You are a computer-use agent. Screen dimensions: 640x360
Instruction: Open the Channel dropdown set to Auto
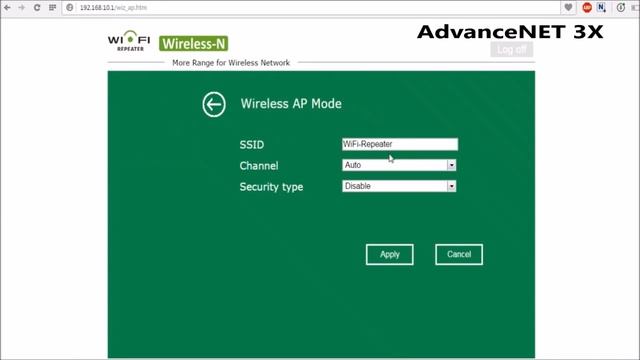pyautogui.click(x=399, y=165)
